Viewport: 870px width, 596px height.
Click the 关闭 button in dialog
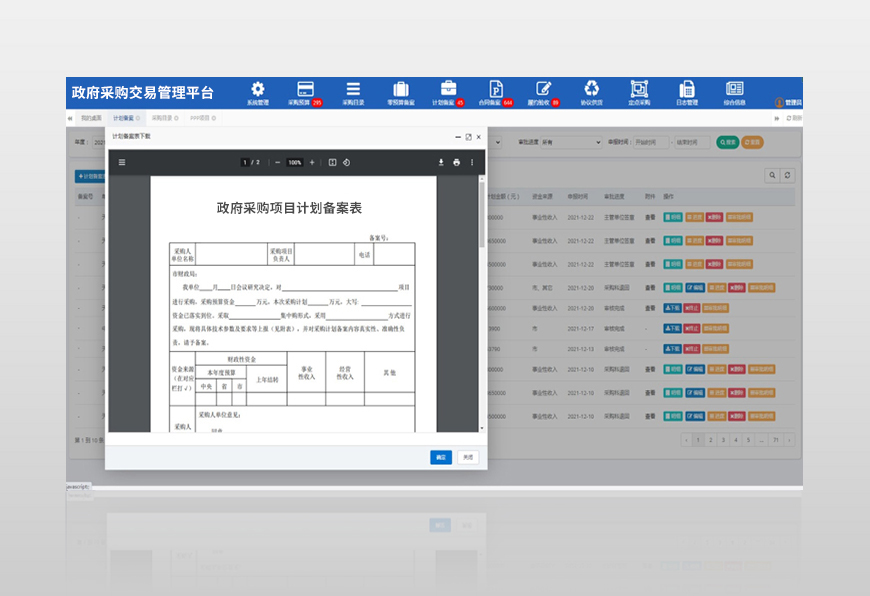[468, 457]
